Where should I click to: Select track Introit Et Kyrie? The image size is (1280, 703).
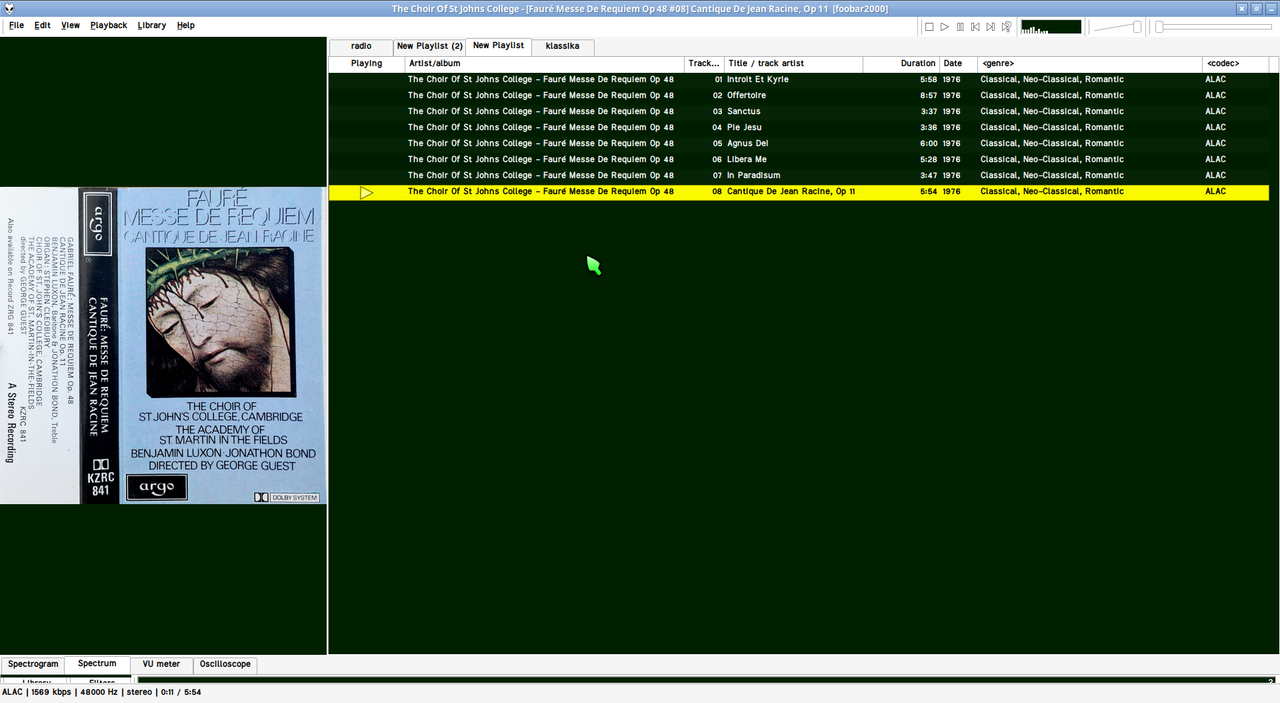(799, 79)
